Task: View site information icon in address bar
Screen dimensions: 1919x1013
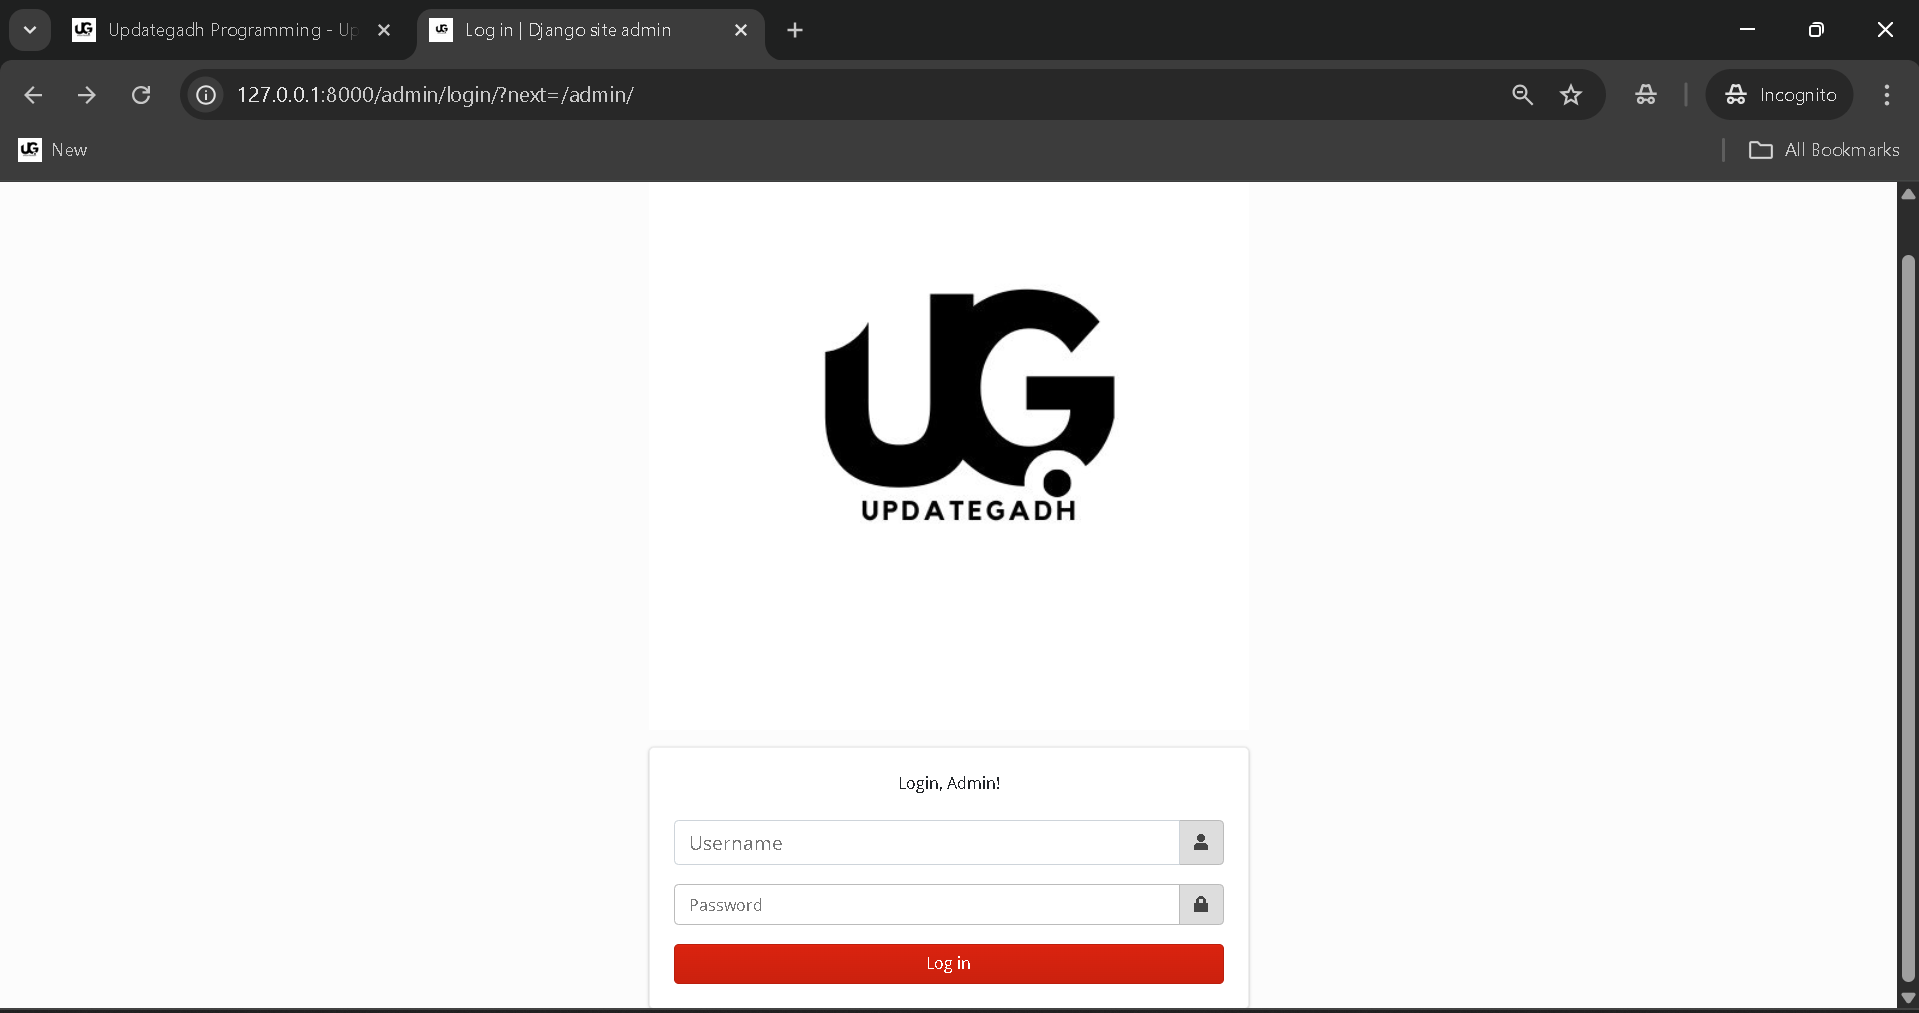Action: pyautogui.click(x=206, y=95)
